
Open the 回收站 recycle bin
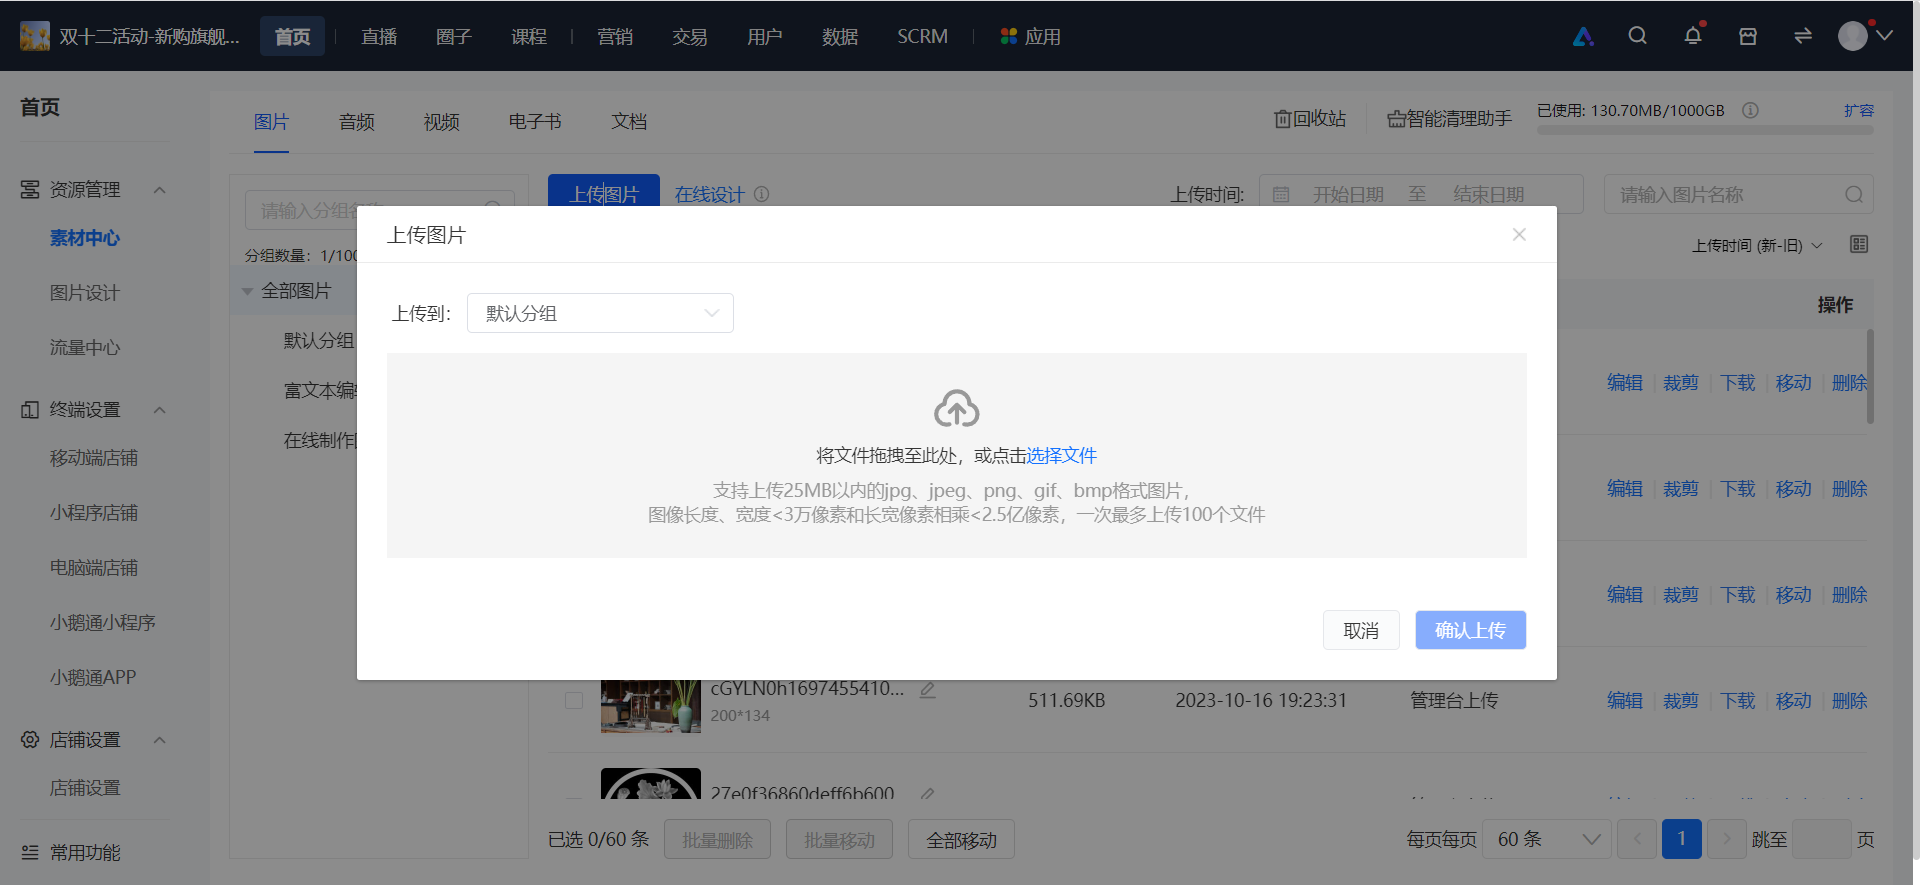pyautogui.click(x=1310, y=119)
